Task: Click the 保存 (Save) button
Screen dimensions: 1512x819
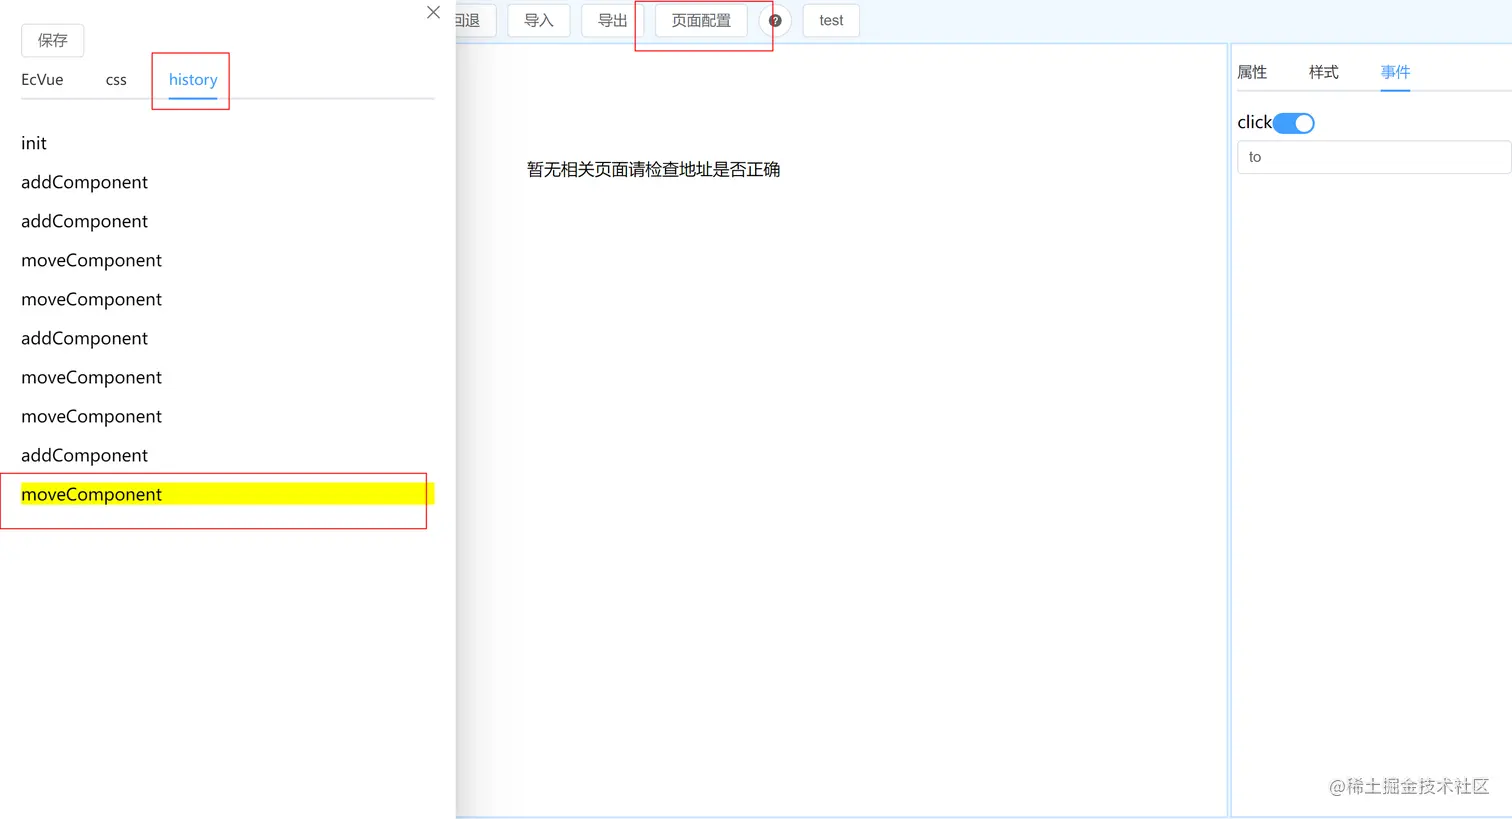Action: pos(52,40)
